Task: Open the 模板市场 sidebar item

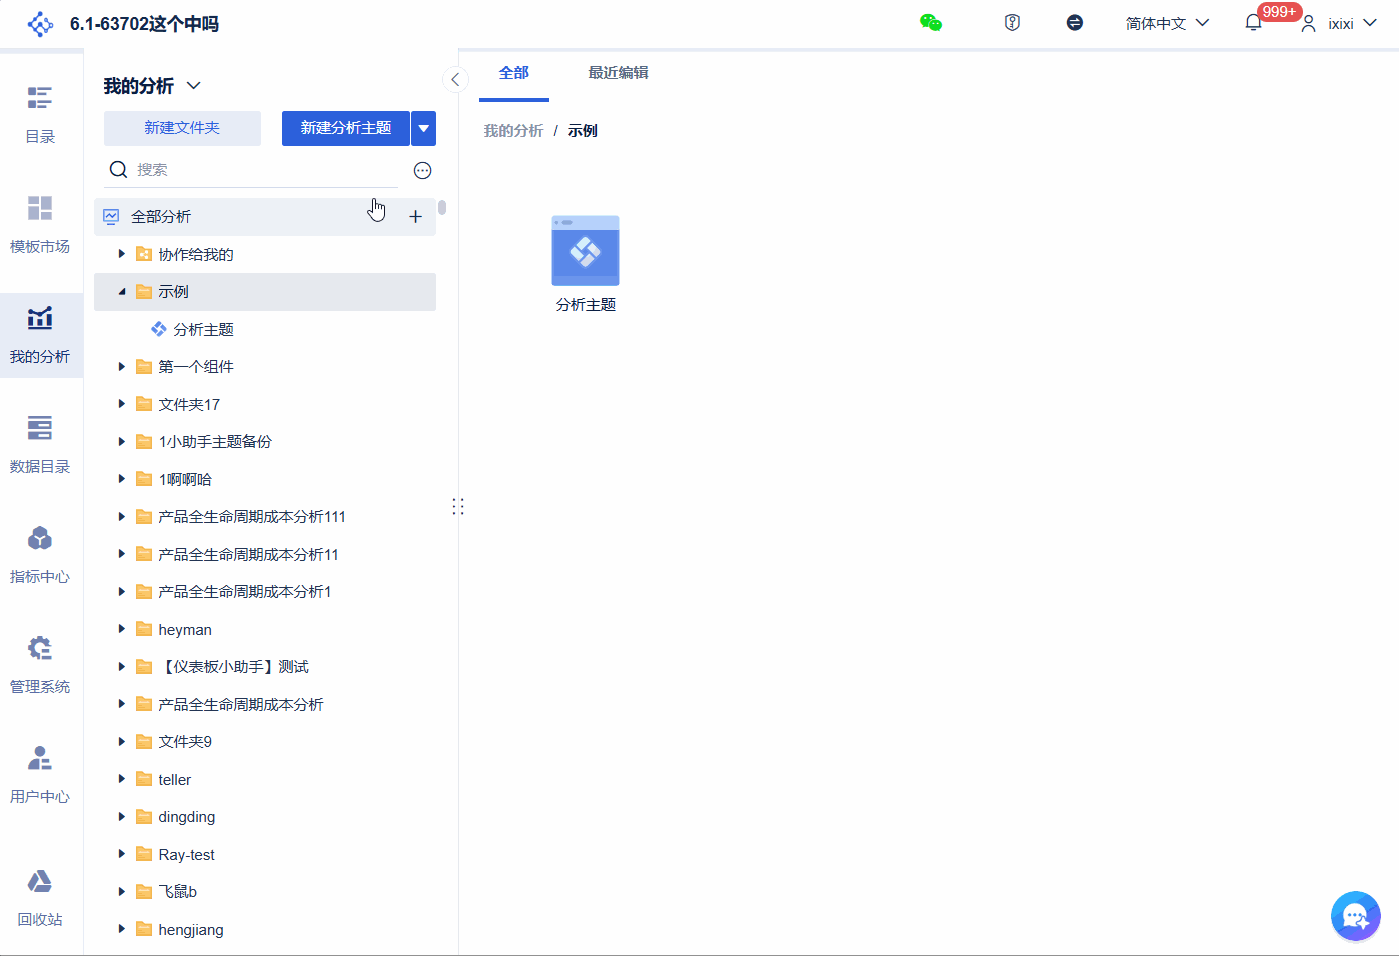Action: point(40,225)
